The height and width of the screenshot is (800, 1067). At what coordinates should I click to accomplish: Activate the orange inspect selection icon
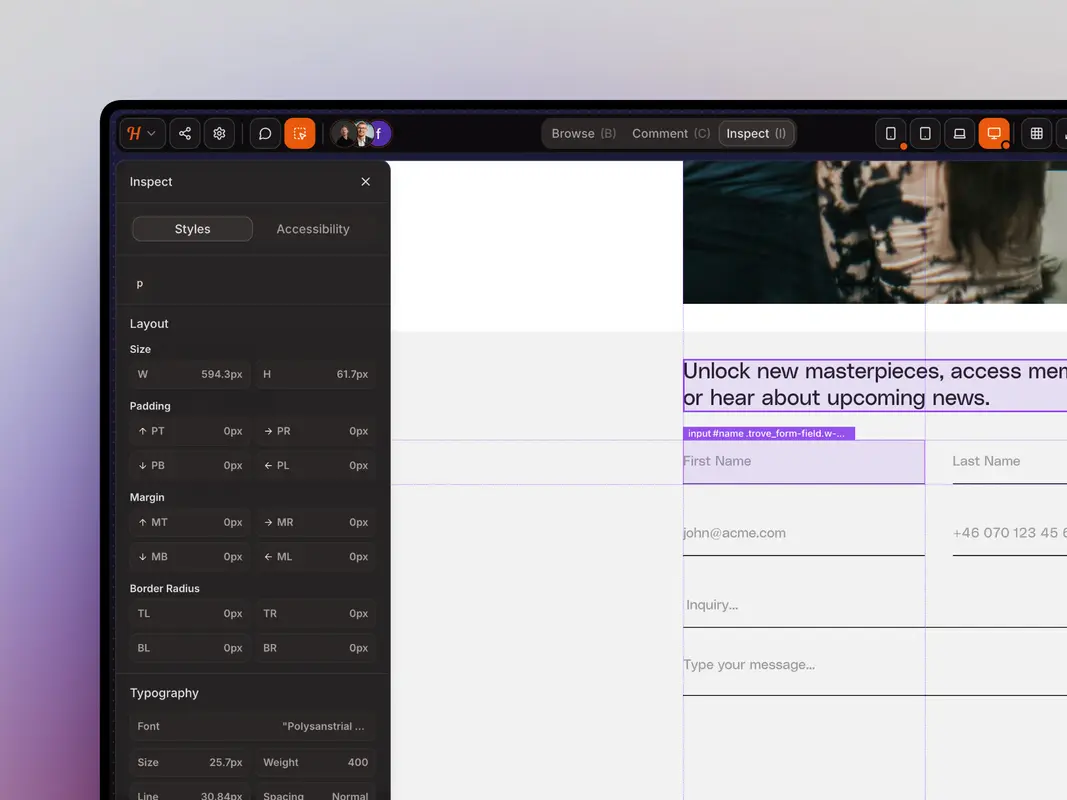tap(300, 133)
